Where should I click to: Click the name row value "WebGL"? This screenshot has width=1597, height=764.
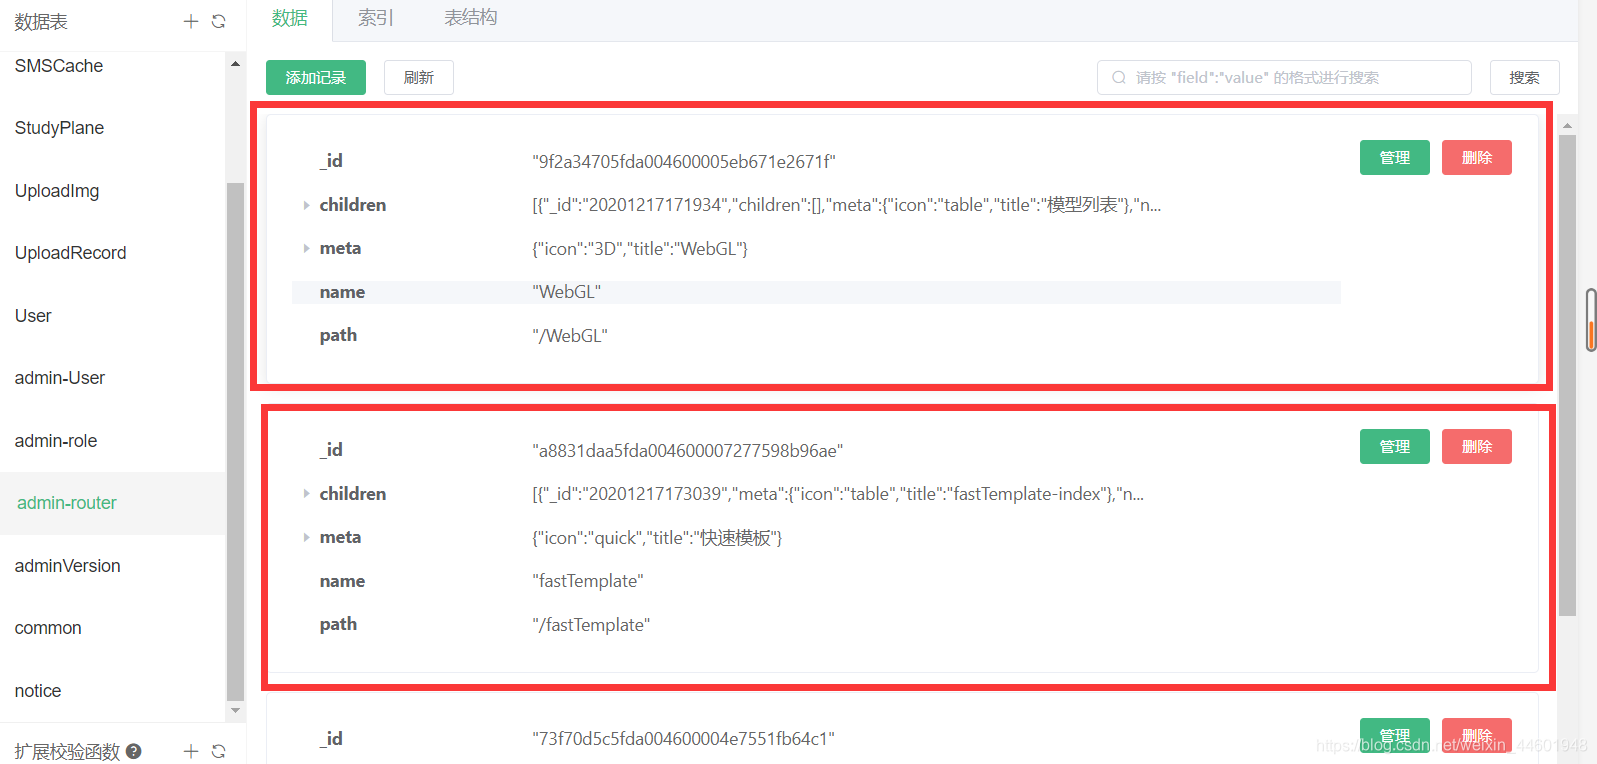click(567, 292)
